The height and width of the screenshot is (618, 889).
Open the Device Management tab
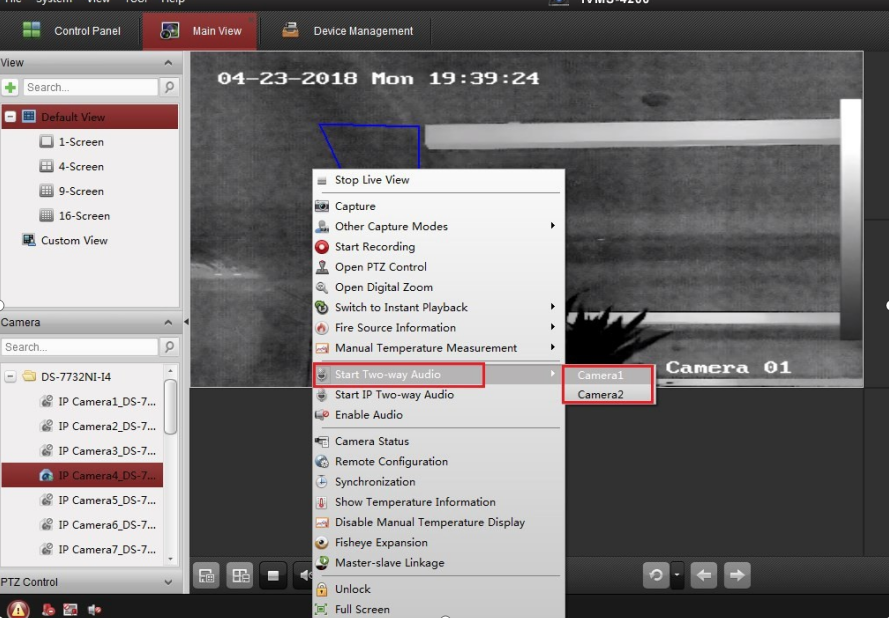(347, 31)
